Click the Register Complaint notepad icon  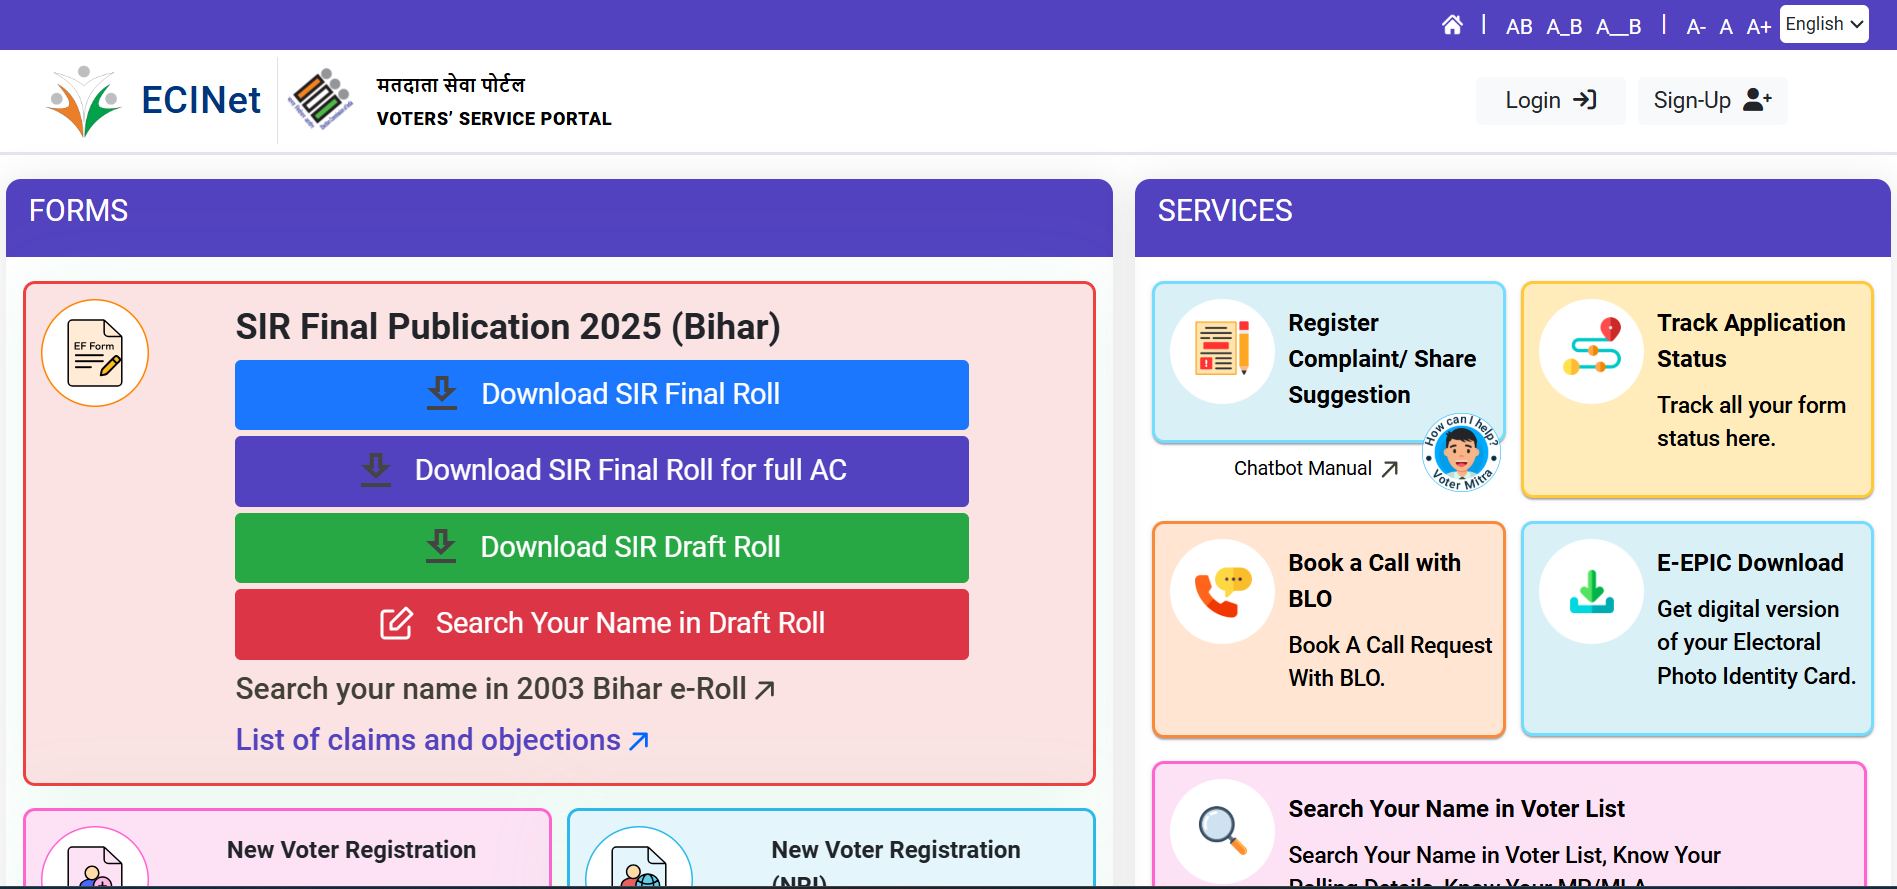tap(1222, 351)
